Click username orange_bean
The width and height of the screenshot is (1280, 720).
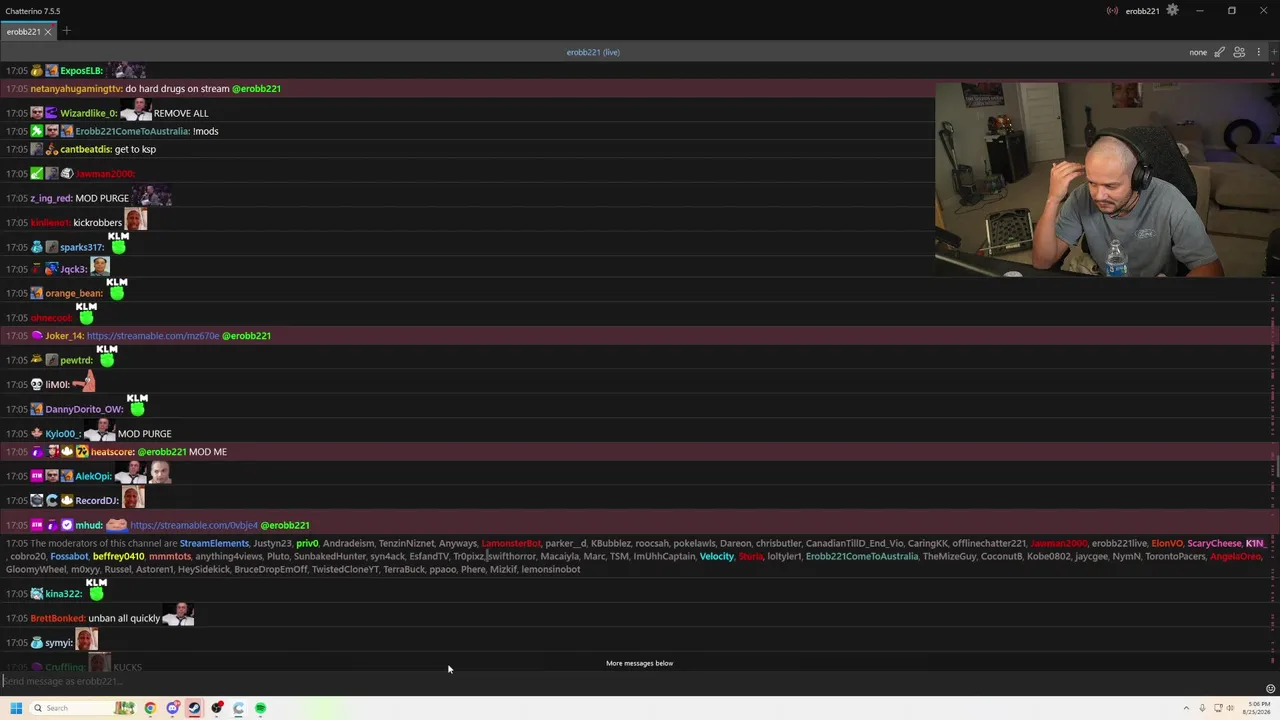[74, 293]
